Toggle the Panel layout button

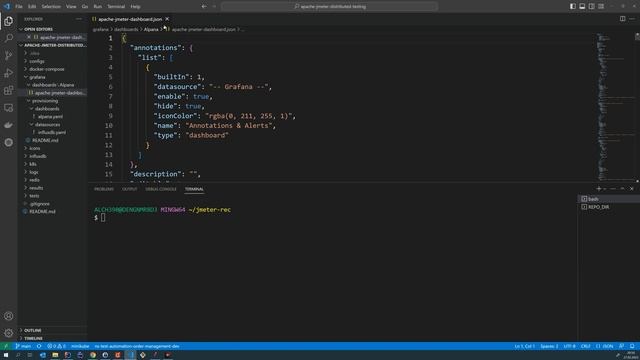tap(582, 7)
